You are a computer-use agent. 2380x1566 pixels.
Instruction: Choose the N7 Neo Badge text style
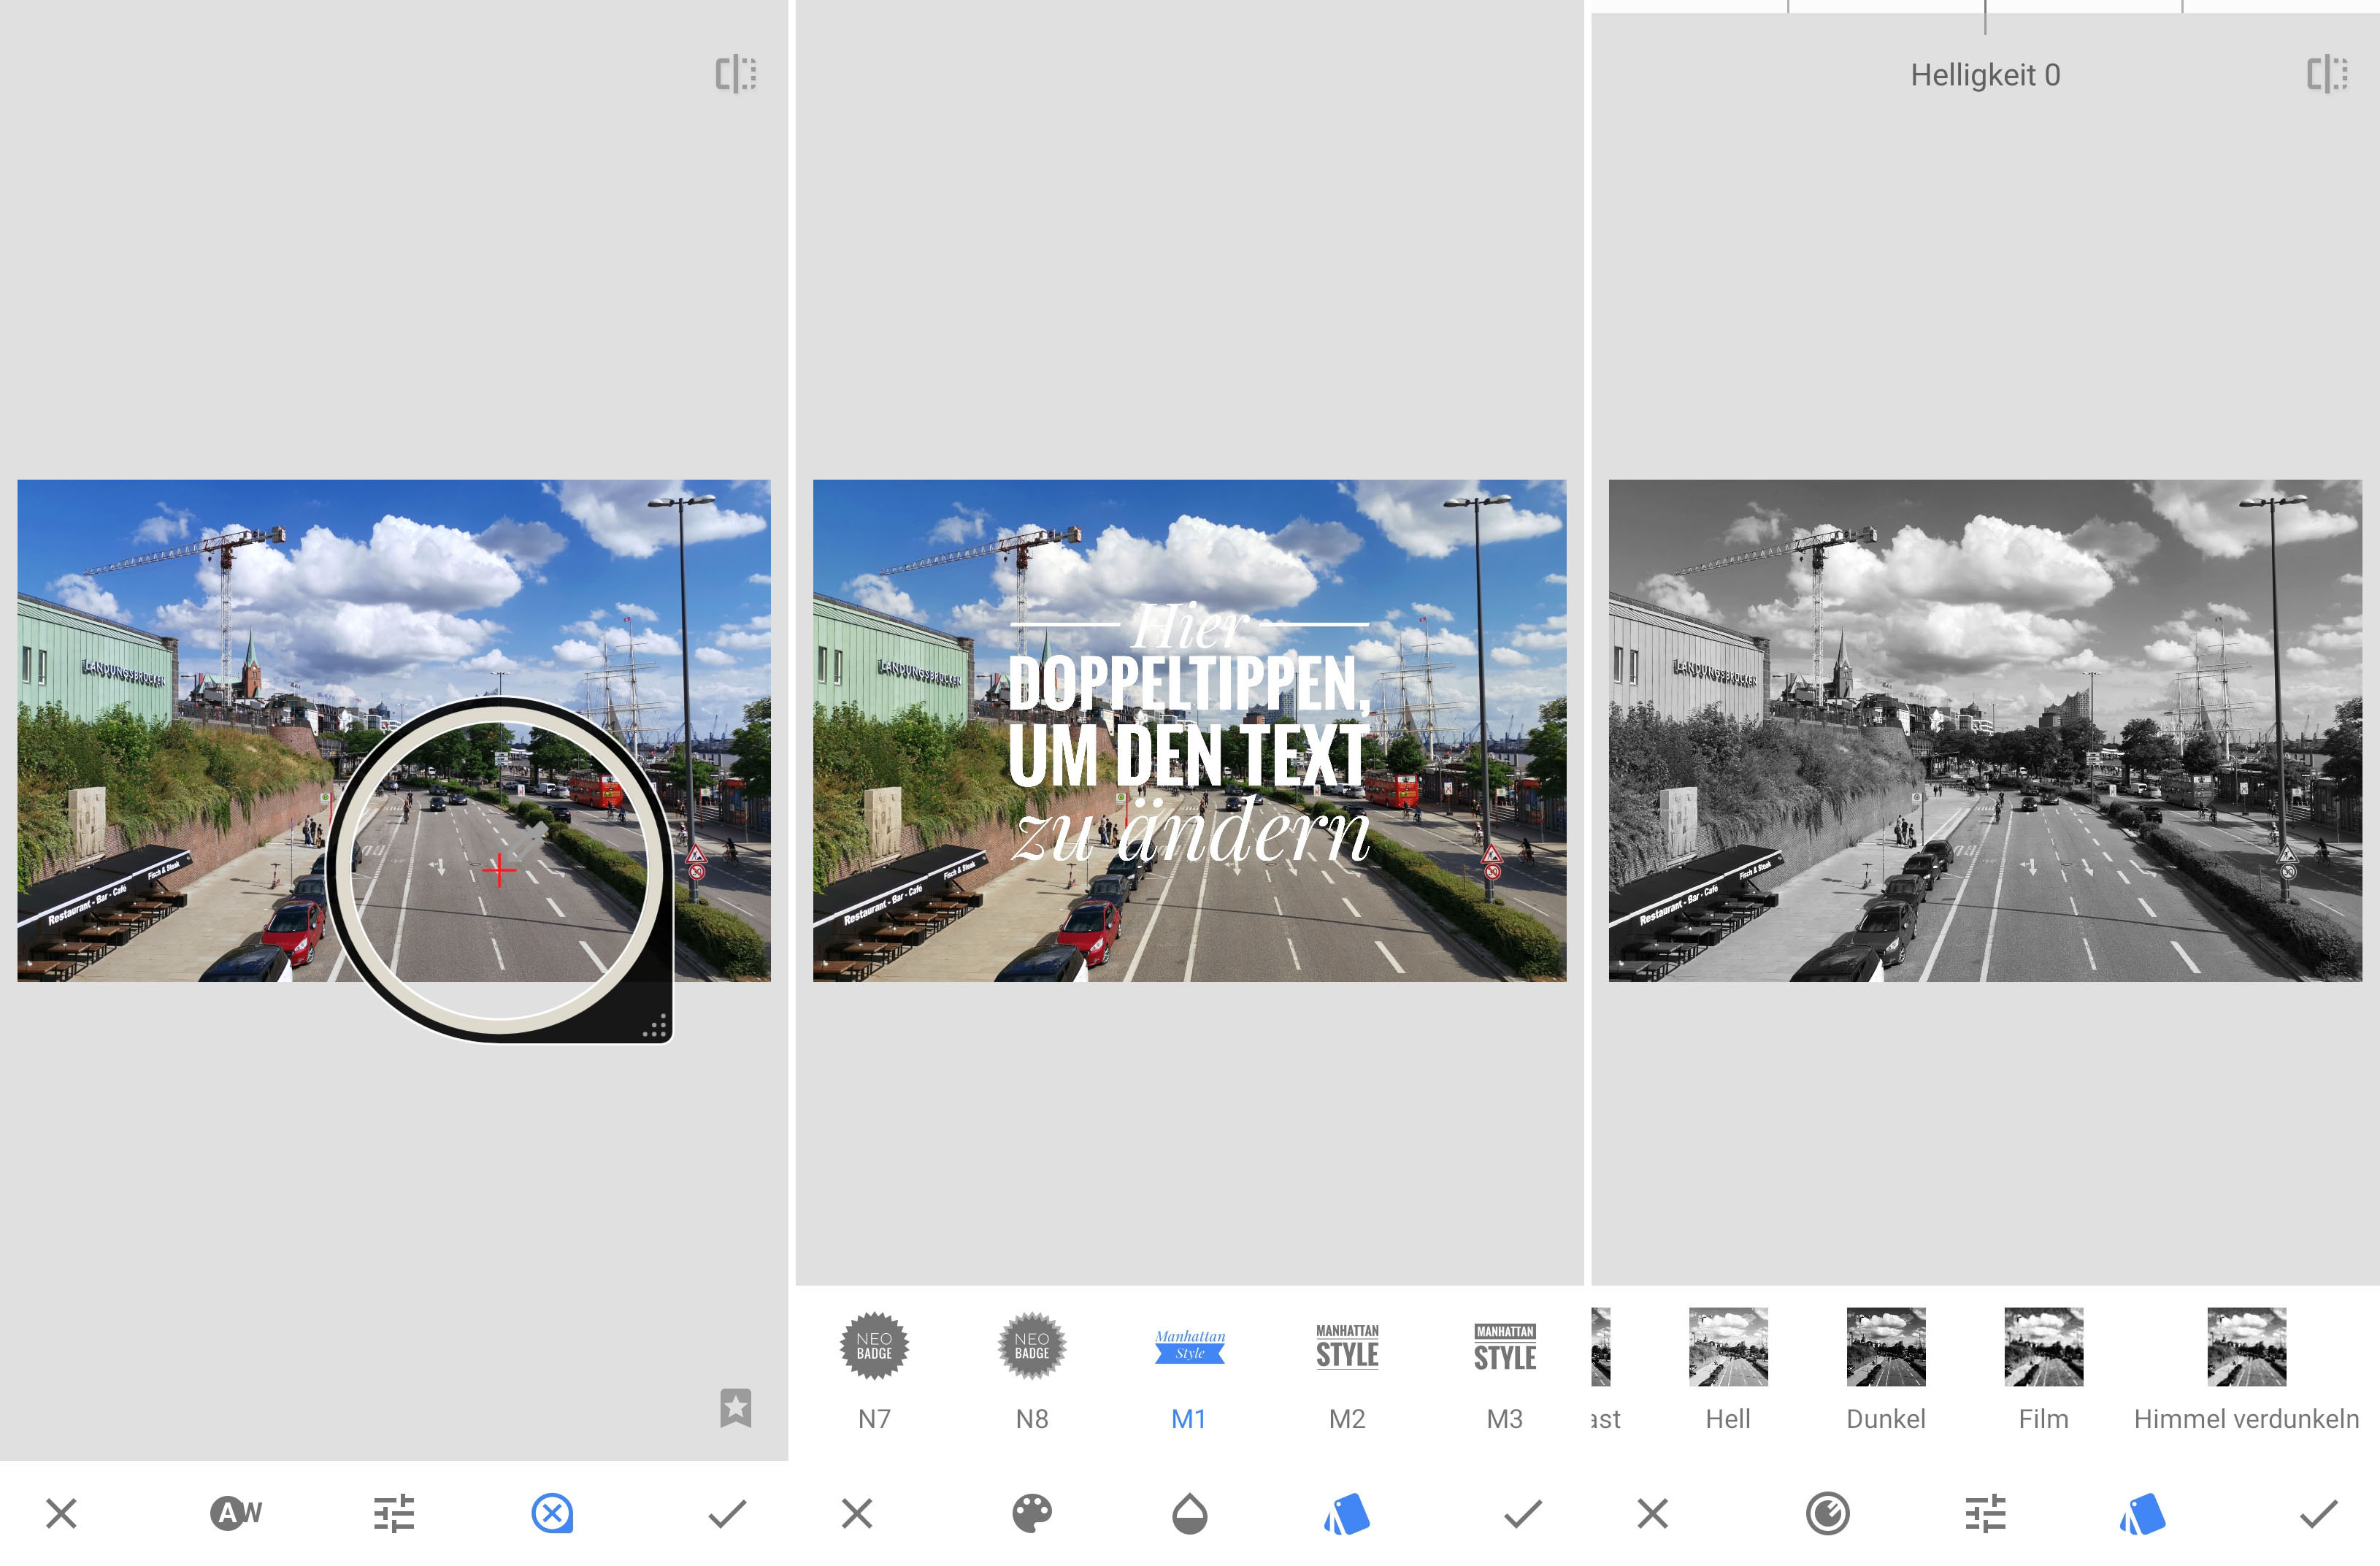point(874,1370)
